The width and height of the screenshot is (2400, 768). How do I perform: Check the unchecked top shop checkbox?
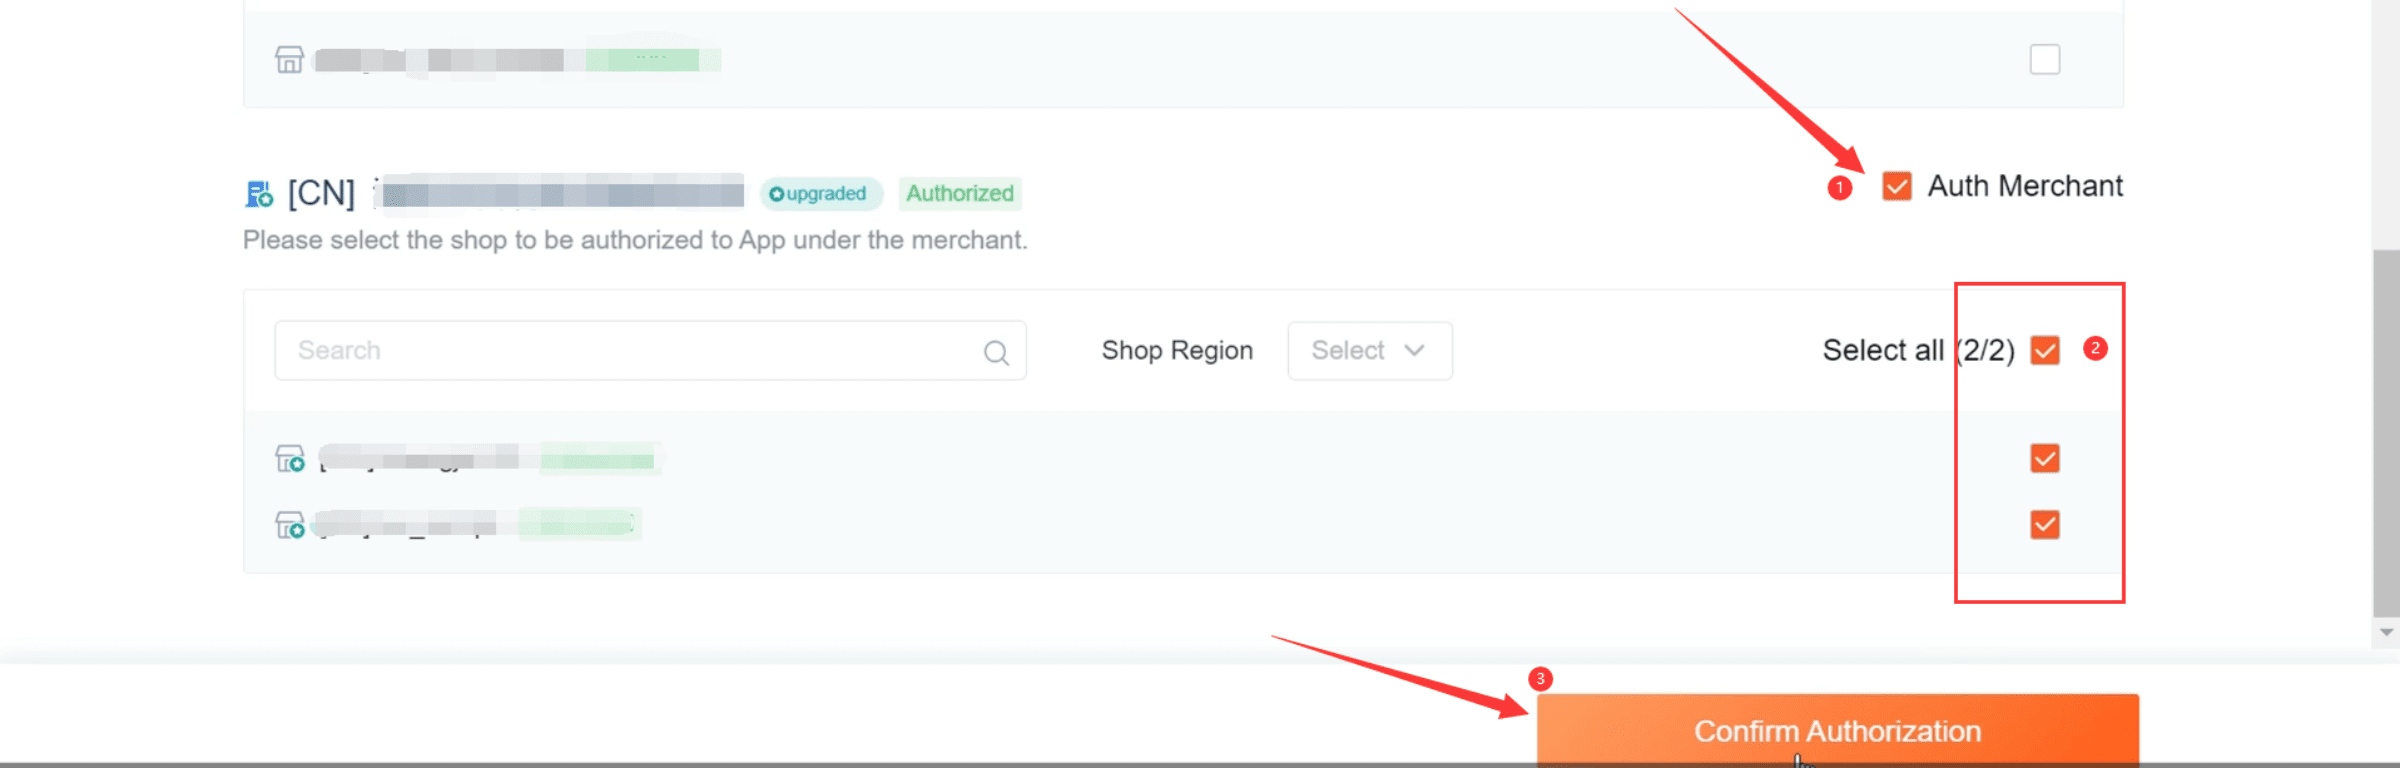point(2045,60)
